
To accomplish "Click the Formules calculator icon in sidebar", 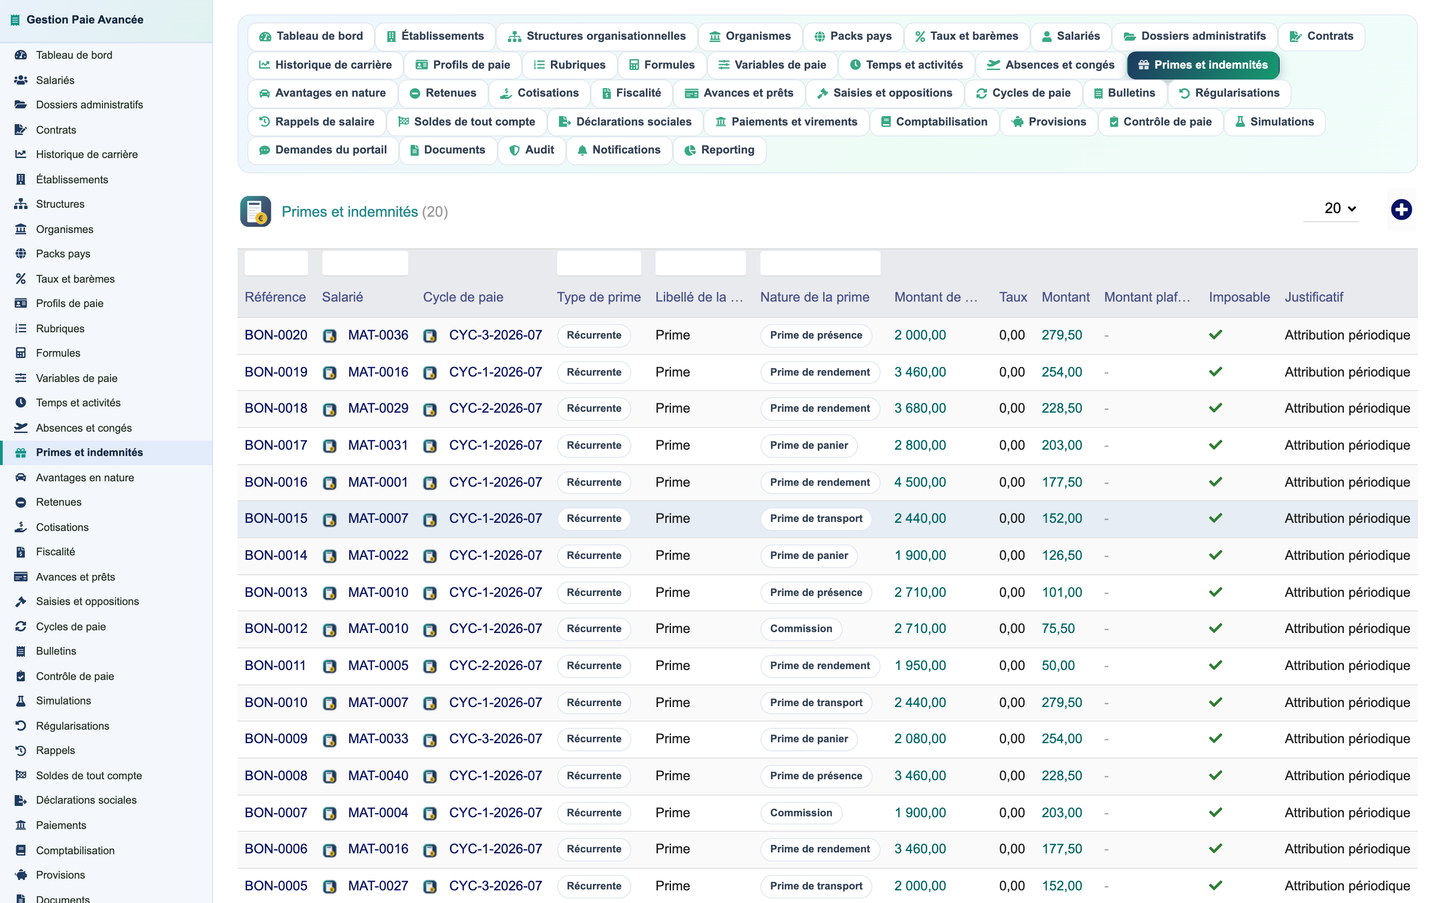I will [x=20, y=353].
